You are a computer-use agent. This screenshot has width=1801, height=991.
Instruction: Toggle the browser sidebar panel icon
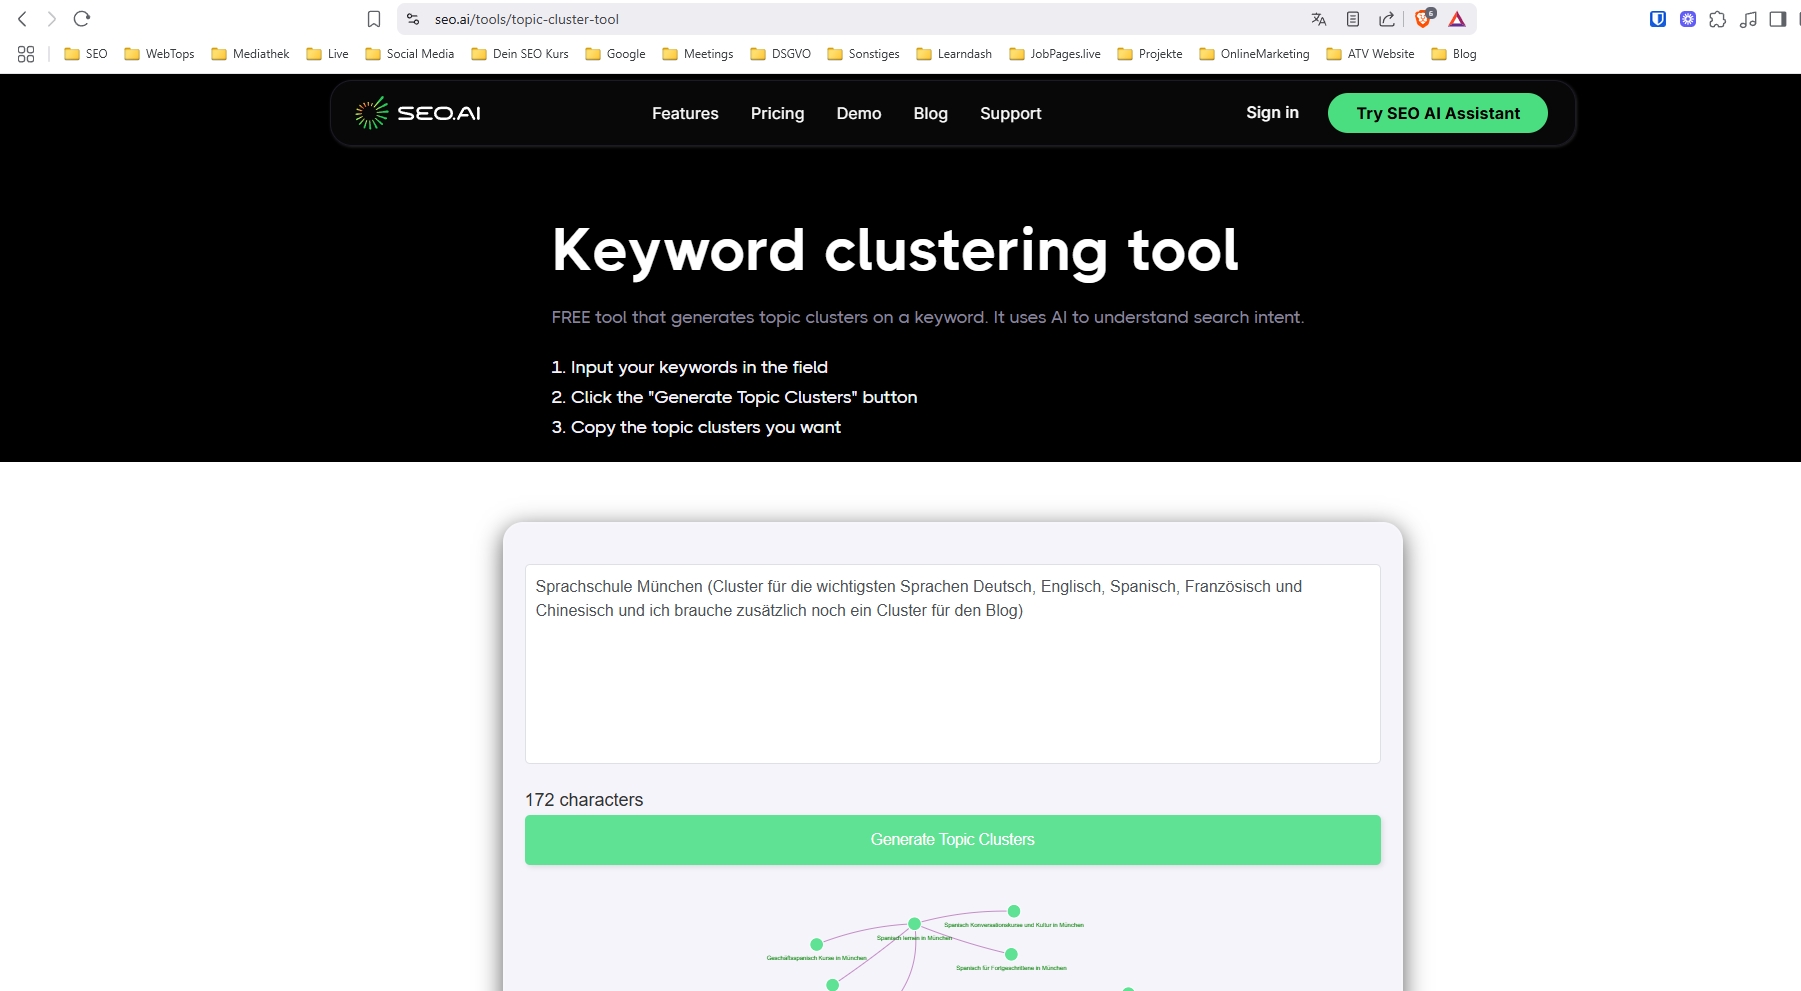1777,19
